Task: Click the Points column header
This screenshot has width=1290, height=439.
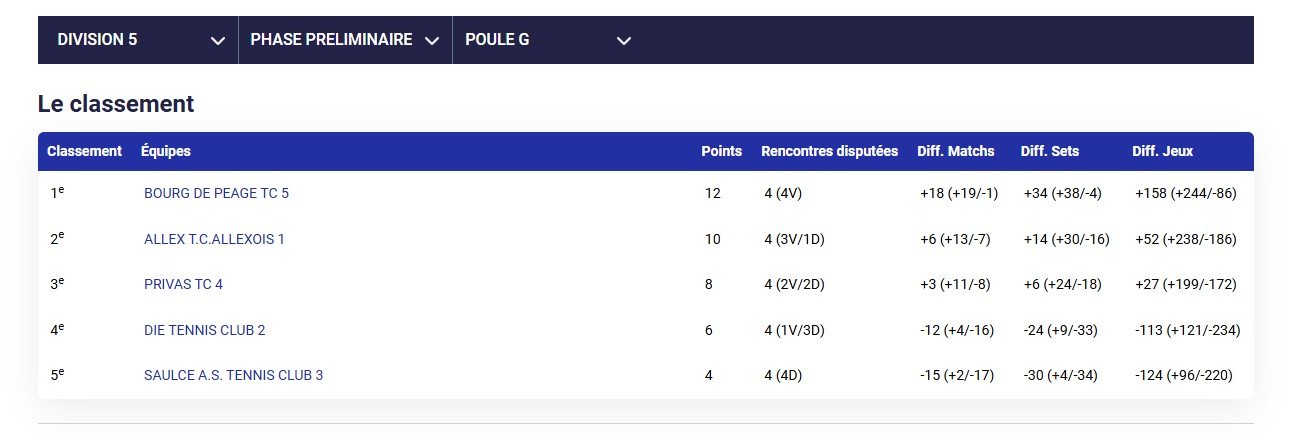Action: [722, 151]
